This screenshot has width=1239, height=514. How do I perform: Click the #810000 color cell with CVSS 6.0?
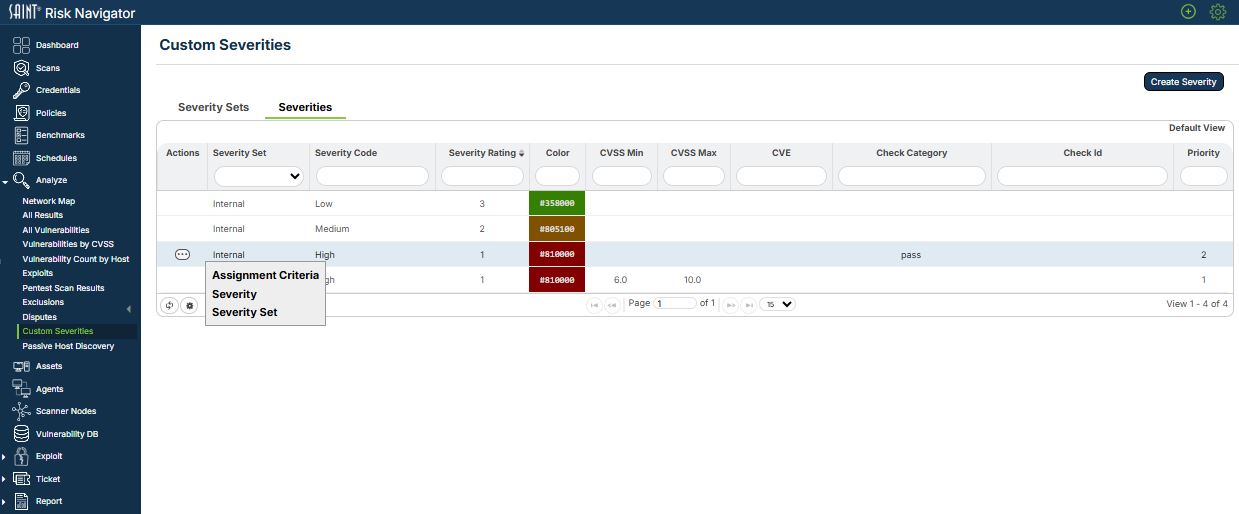tap(557, 280)
